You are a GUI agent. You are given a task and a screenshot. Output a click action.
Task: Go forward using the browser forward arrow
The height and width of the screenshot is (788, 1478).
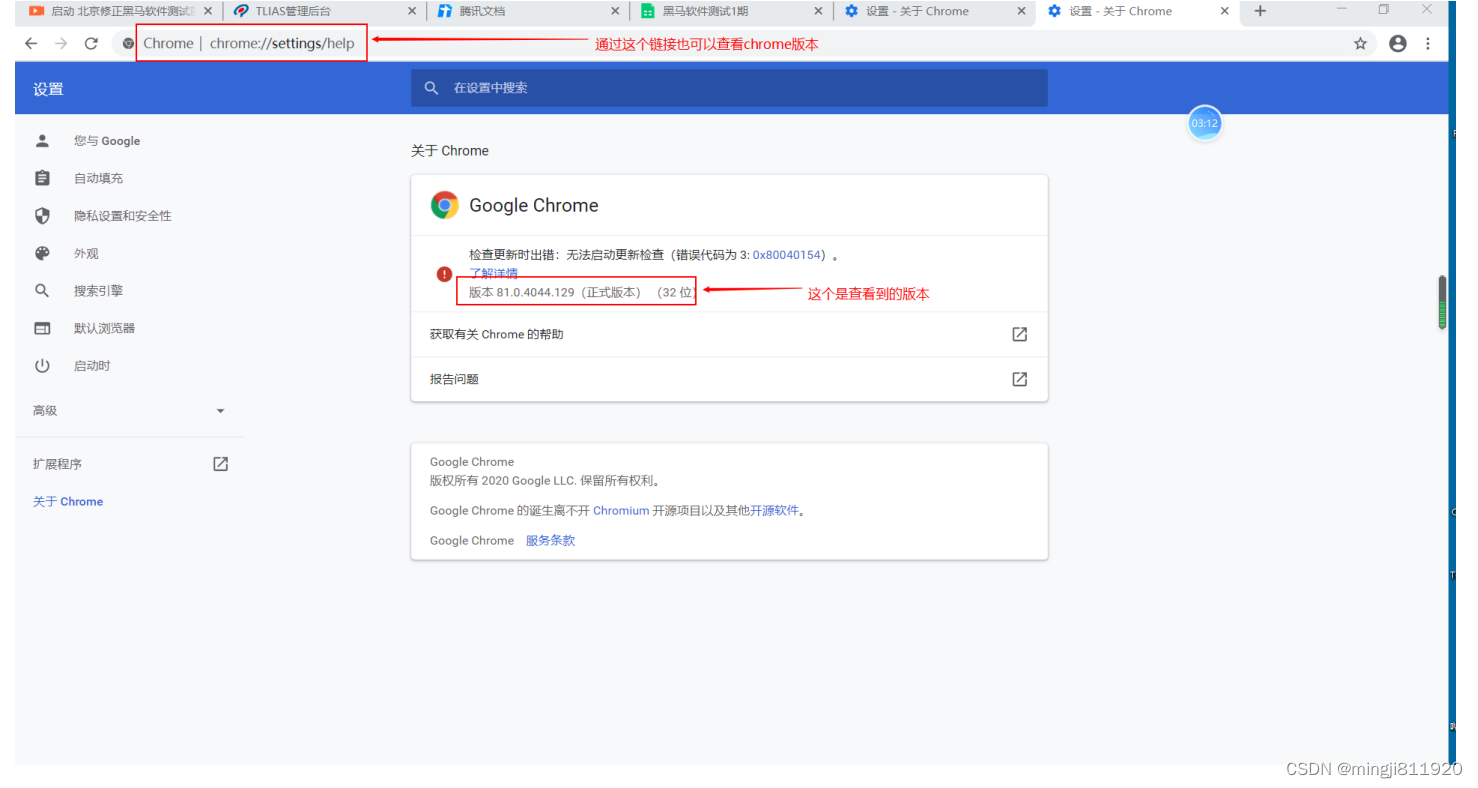[61, 43]
